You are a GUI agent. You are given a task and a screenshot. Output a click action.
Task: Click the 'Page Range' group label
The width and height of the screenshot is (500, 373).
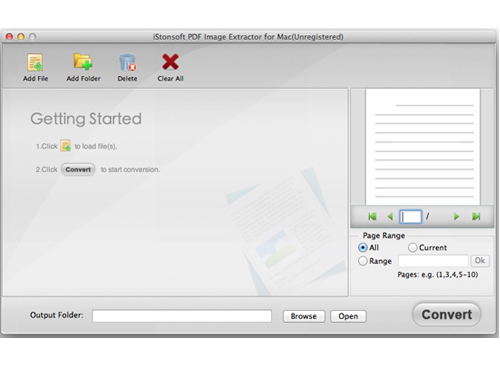[384, 235]
